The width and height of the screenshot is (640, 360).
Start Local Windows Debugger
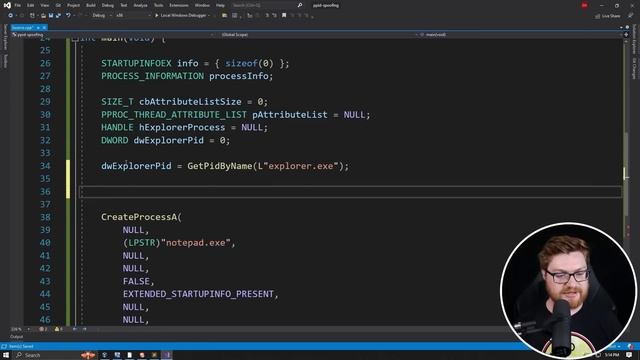(182, 16)
